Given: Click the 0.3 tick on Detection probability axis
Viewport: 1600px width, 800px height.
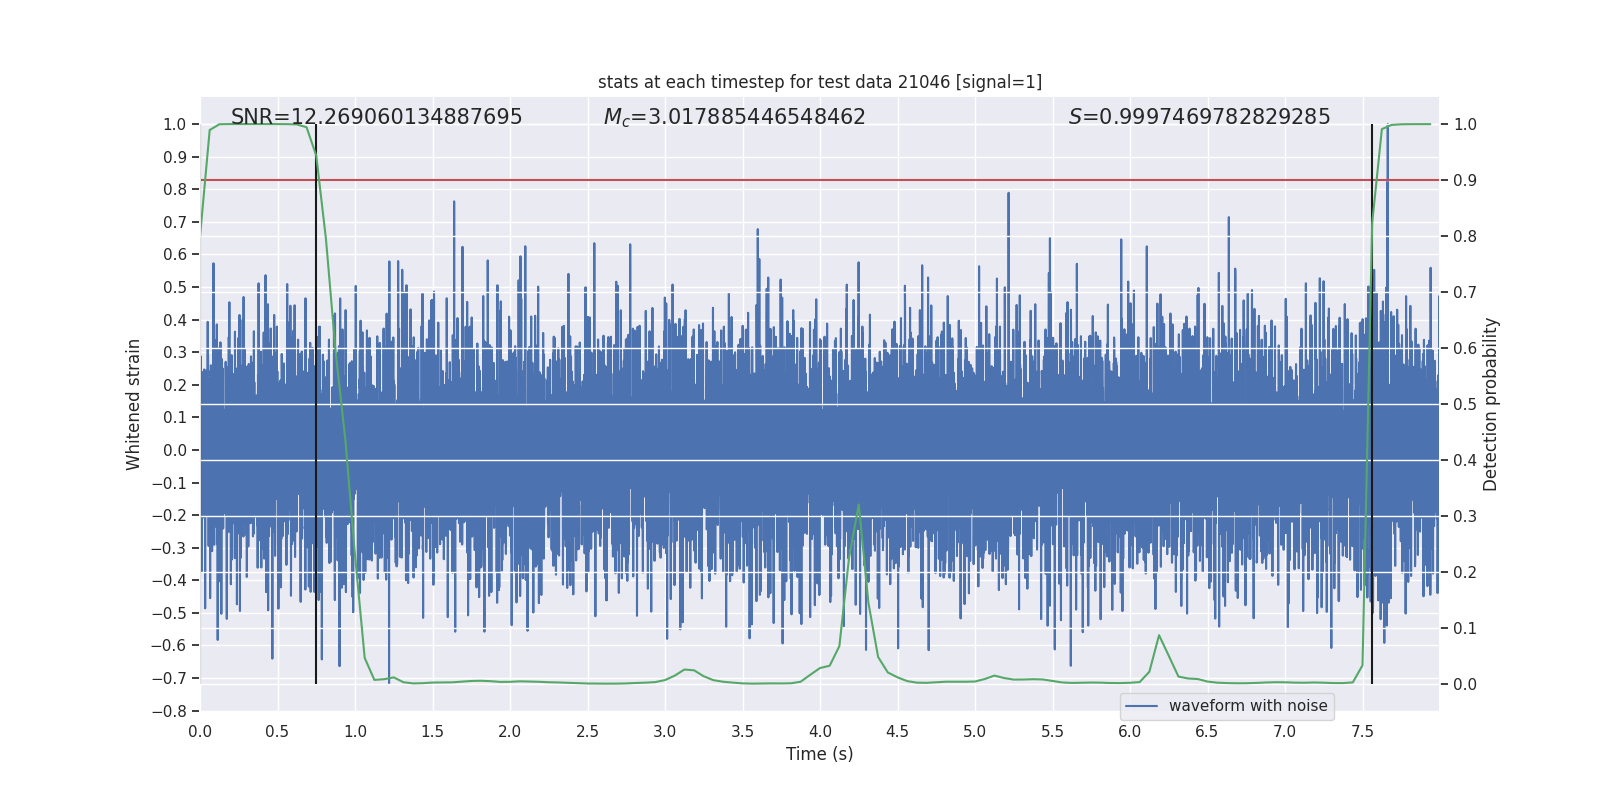Looking at the screenshot, I should (x=1465, y=517).
